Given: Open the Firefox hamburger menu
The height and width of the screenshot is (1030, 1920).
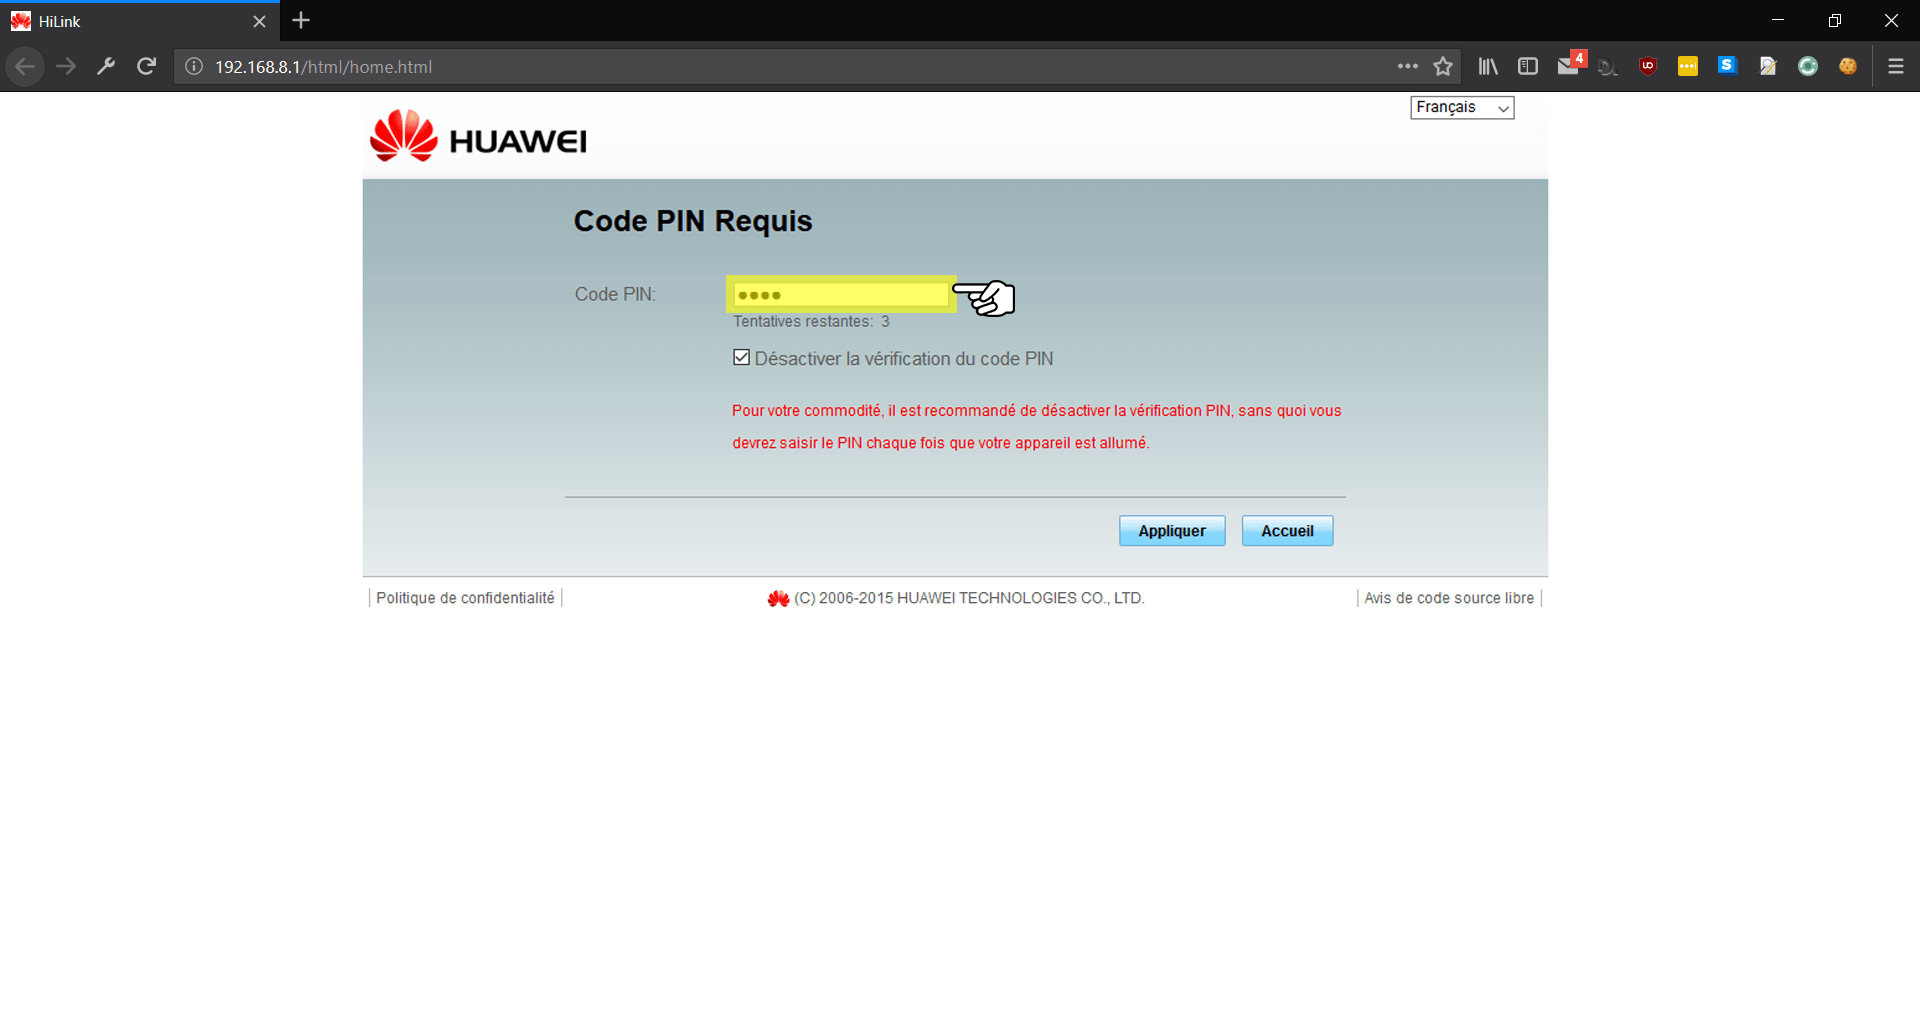Looking at the screenshot, I should click(x=1896, y=67).
